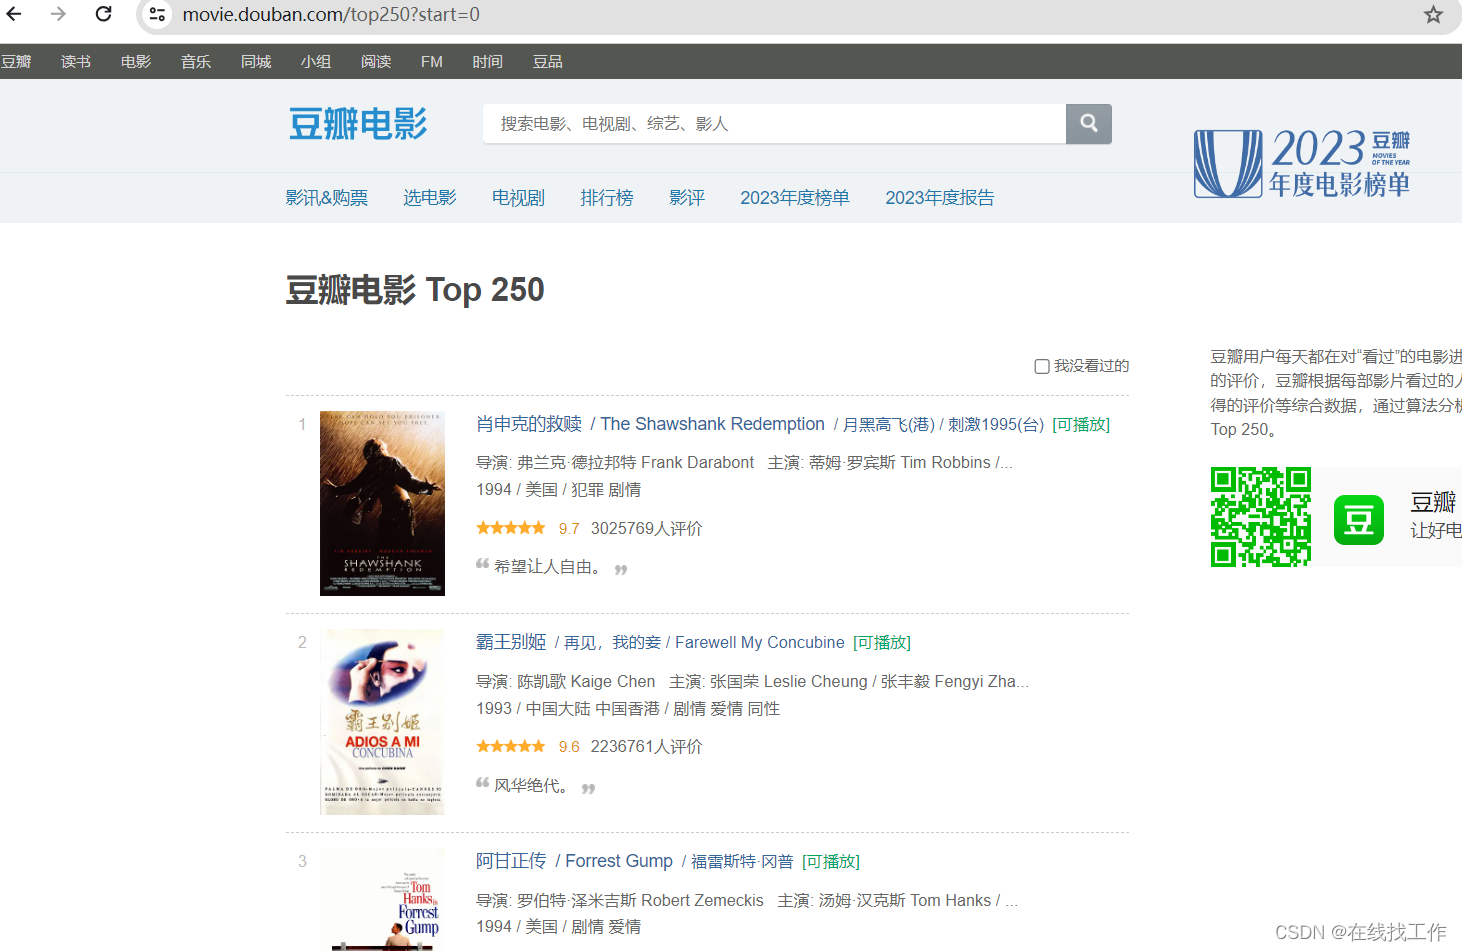Viewport: 1462px width, 951px height.
Task: Open 电影 in top navigation bar
Action: [x=136, y=62]
